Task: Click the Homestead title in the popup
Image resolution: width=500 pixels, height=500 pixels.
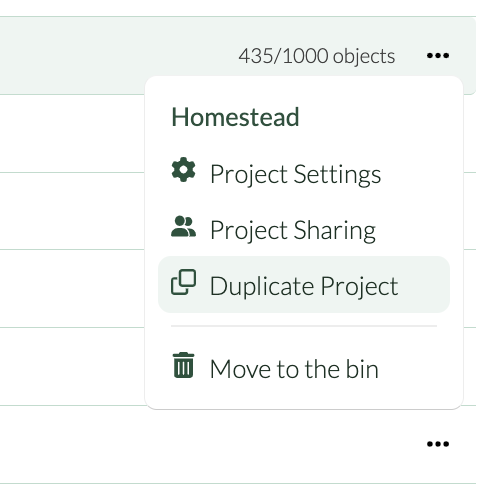Action: click(235, 117)
